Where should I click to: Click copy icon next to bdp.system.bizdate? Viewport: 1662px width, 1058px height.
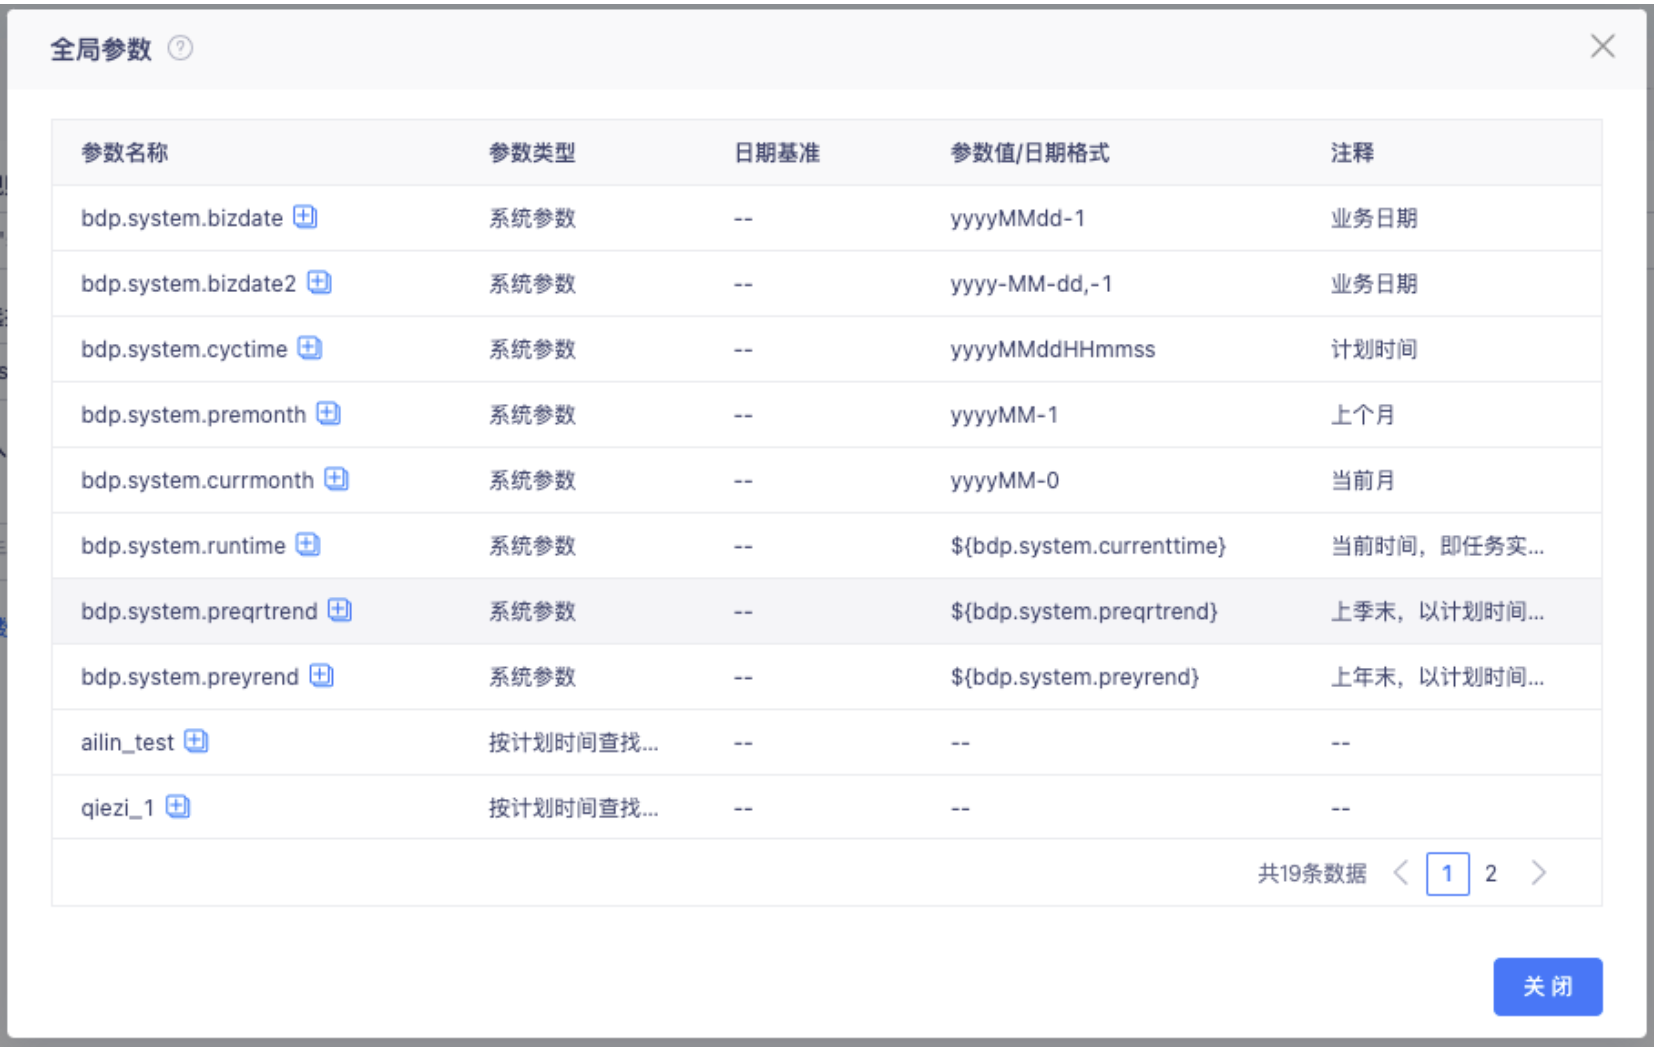tap(305, 217)
